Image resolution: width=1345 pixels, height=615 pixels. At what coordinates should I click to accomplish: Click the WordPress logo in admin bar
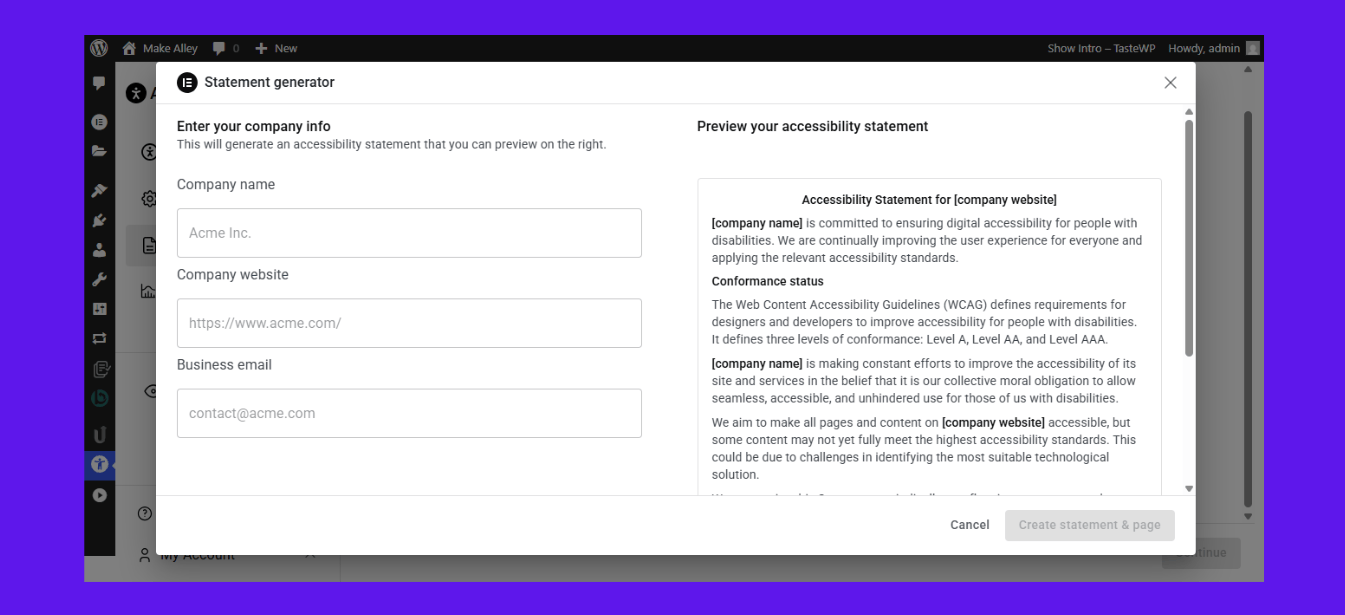pos(99,48)
